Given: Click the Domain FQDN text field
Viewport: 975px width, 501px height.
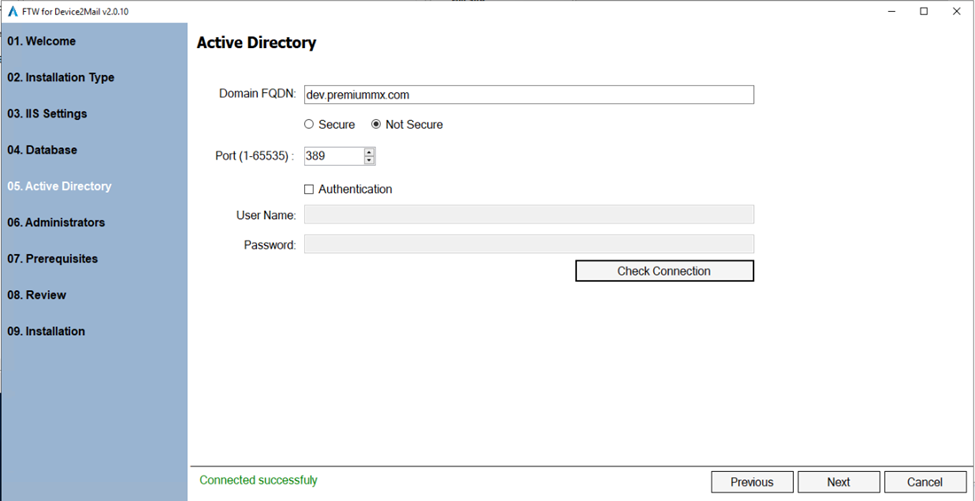Looking at the screenshot, I should click(x=528, y=95).
